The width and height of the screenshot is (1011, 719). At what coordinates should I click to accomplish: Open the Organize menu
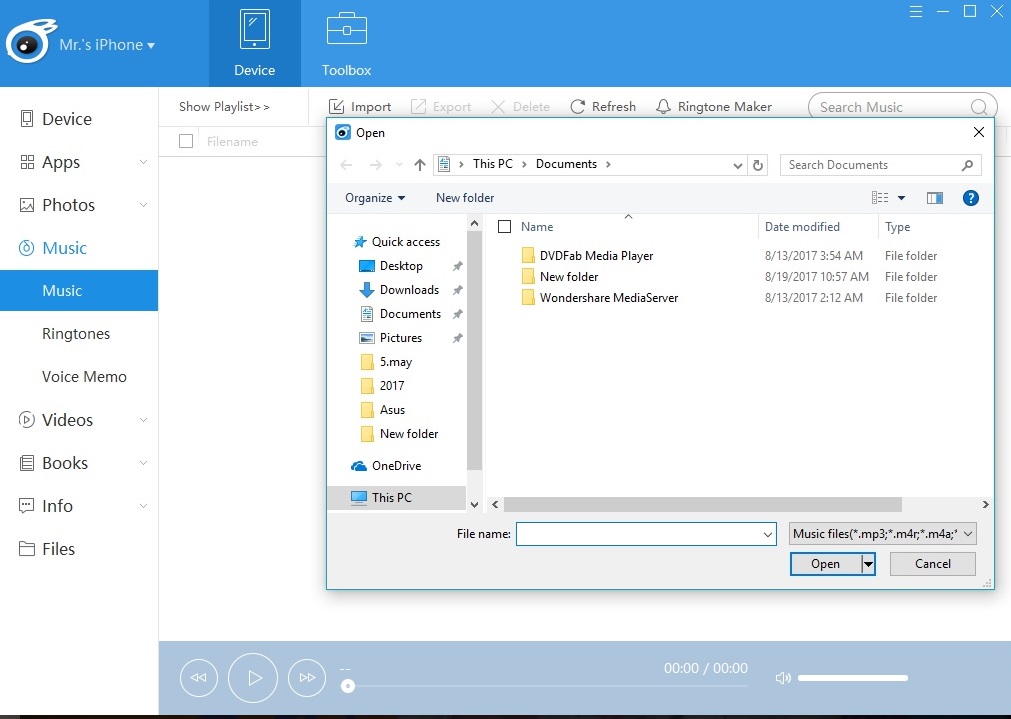point(375,198)
